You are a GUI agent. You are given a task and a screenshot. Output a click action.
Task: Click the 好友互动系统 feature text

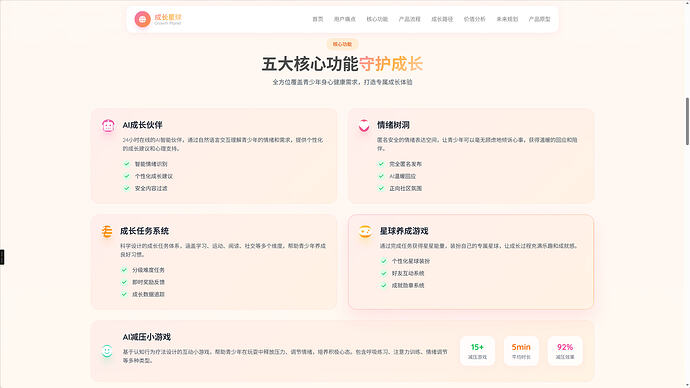point(408,273)
